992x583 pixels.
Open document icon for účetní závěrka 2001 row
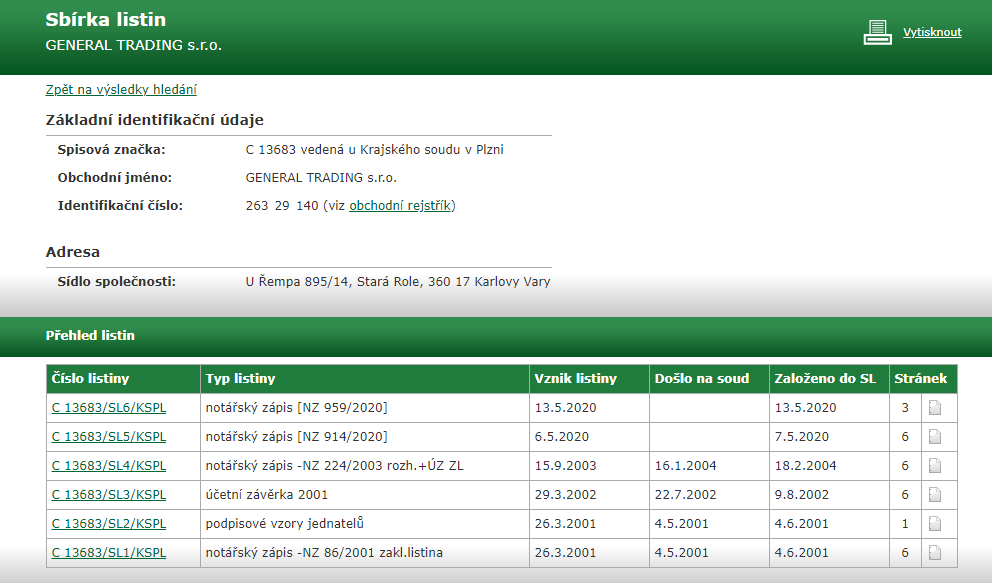[x=935, y=495]
